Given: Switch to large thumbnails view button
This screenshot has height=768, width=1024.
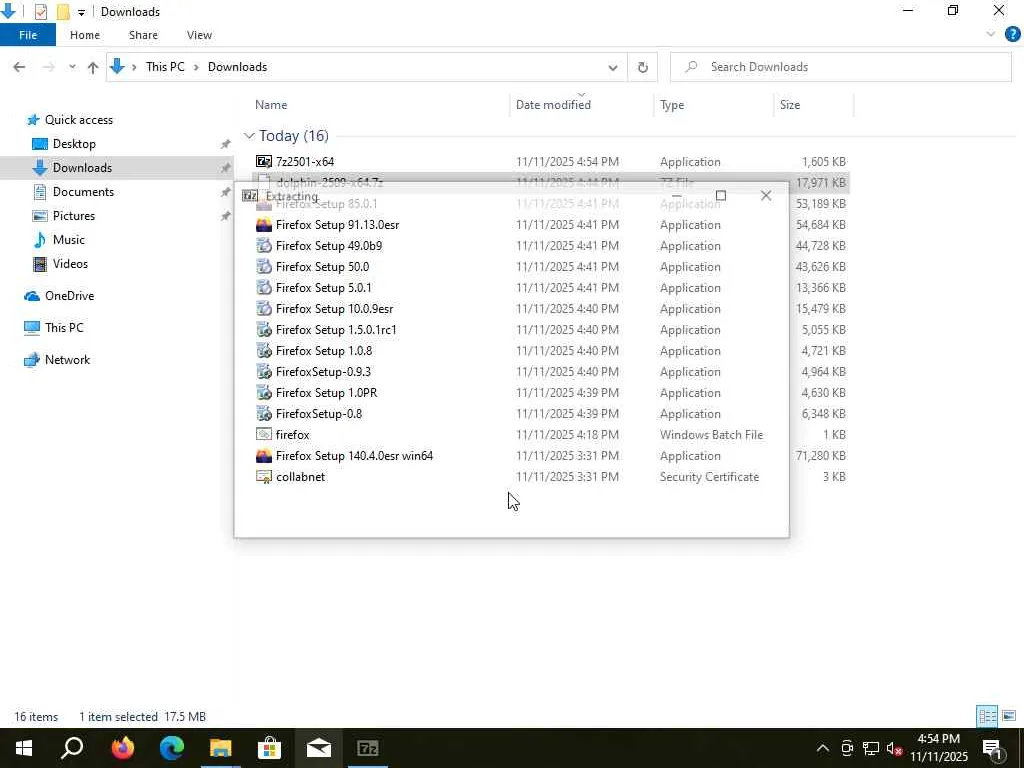Looking at the screenshot, I should (x=1009, y=716).
